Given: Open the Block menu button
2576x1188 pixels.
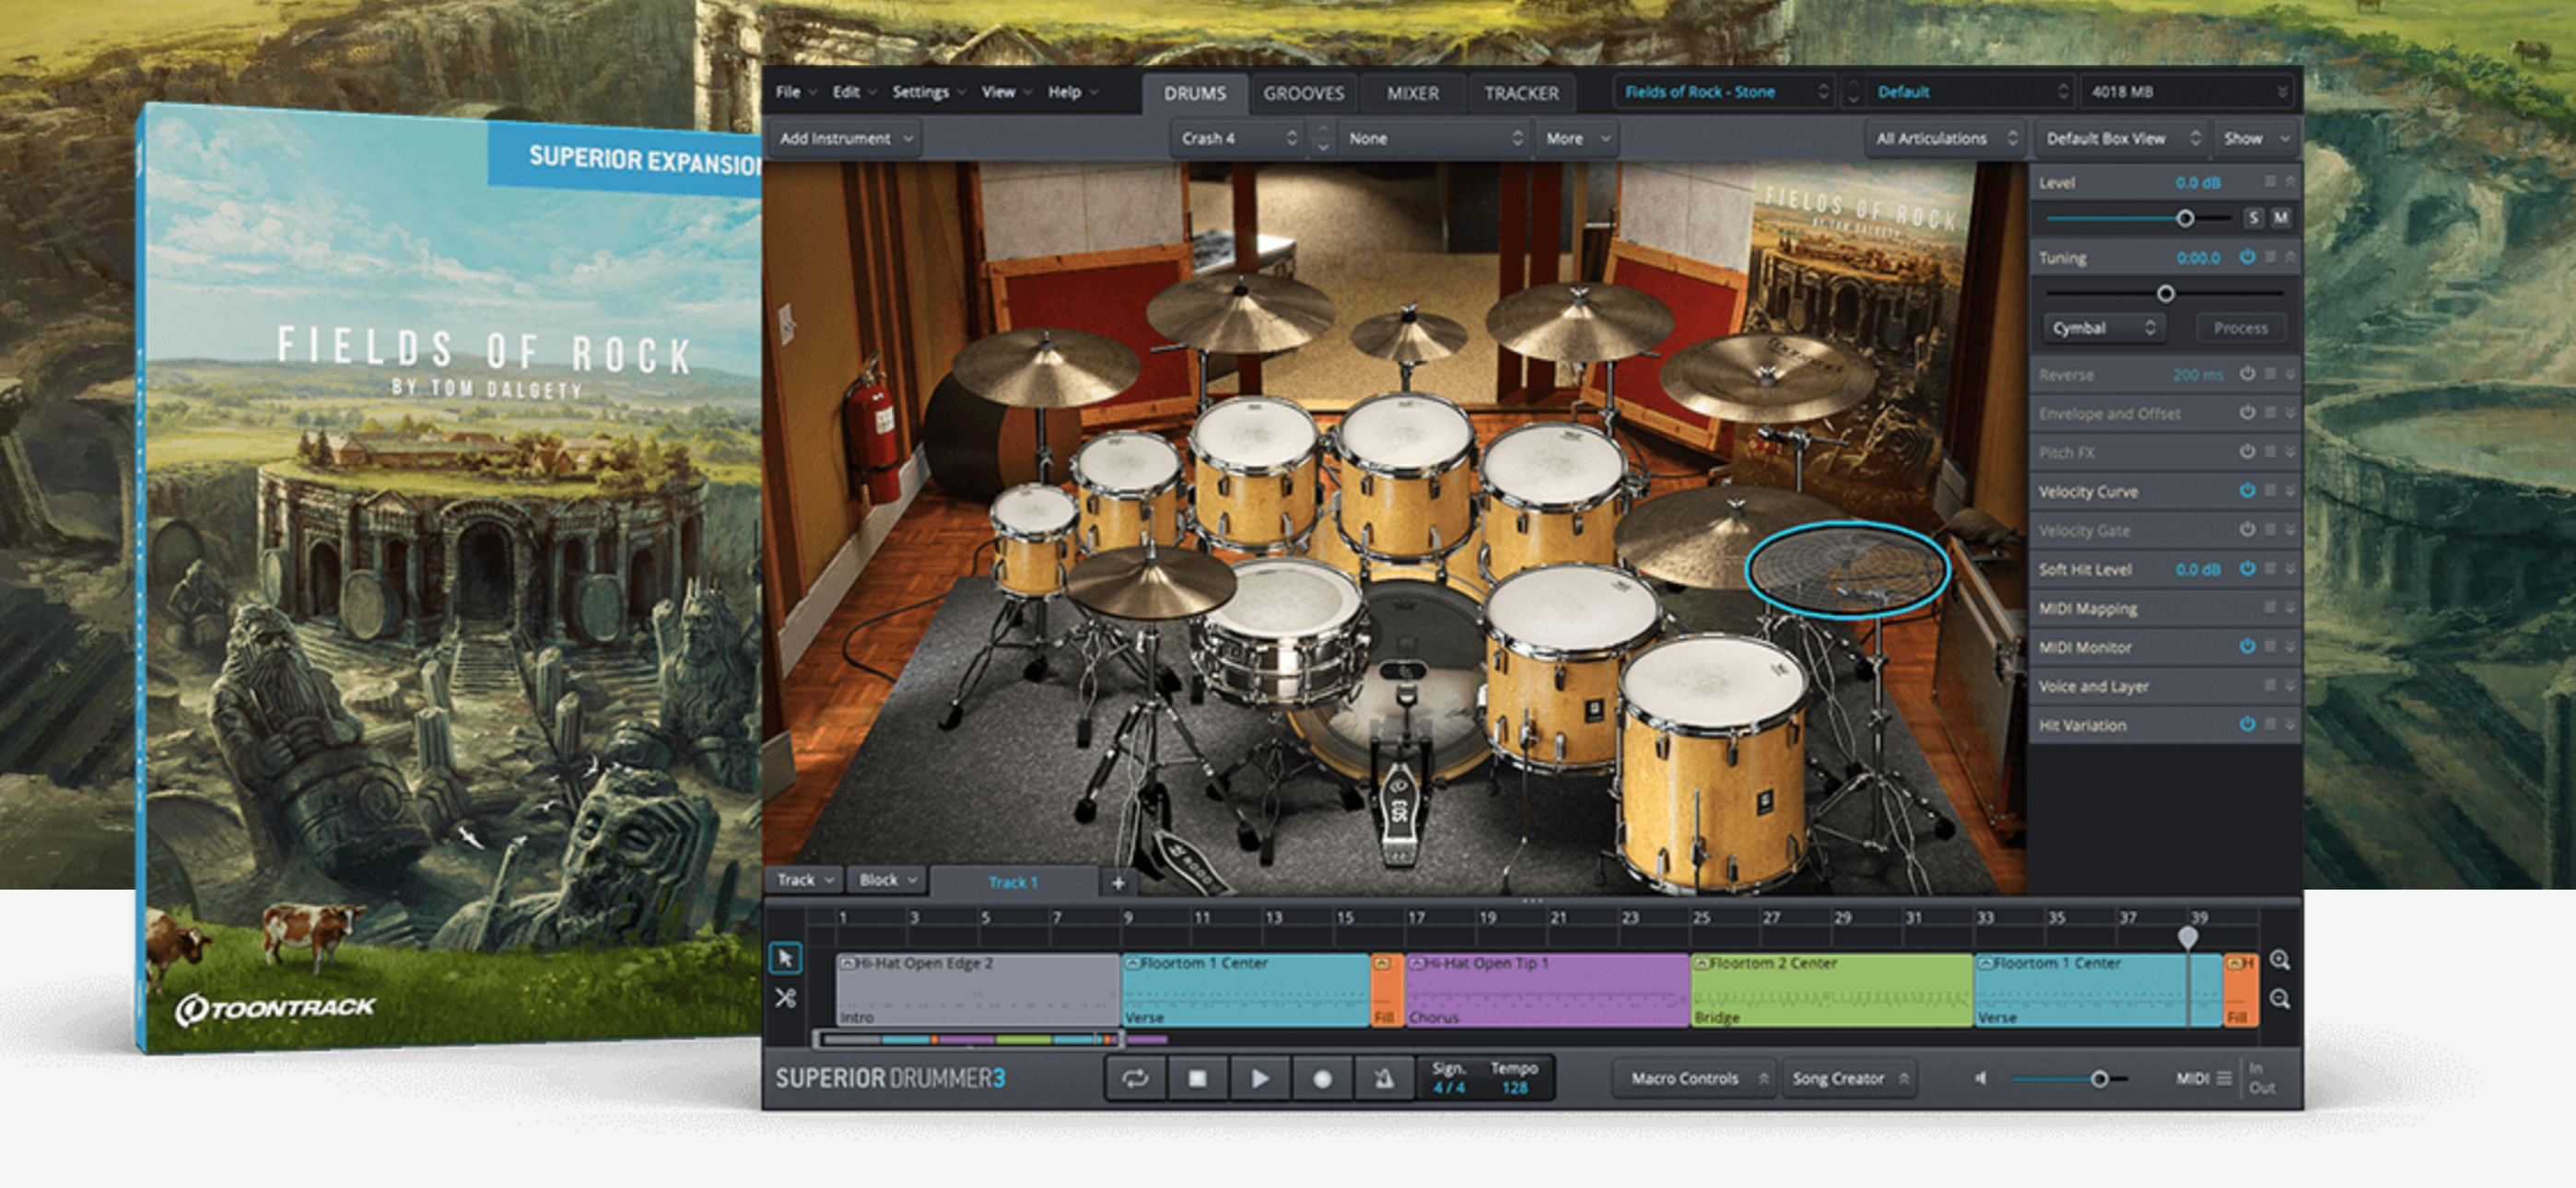Looking at the screenshot, I should click(x=887, y=880).
